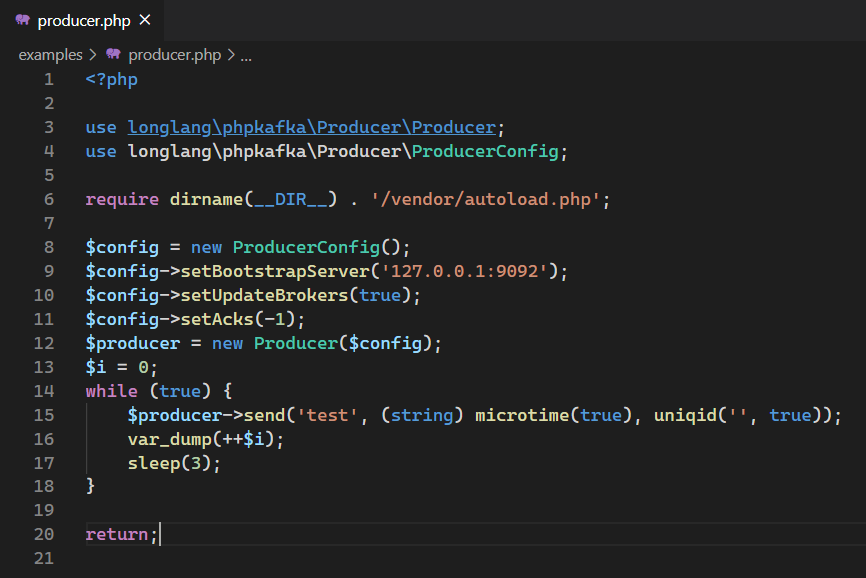
Task: Click the uniqid function call
Action: click(685, 415)
